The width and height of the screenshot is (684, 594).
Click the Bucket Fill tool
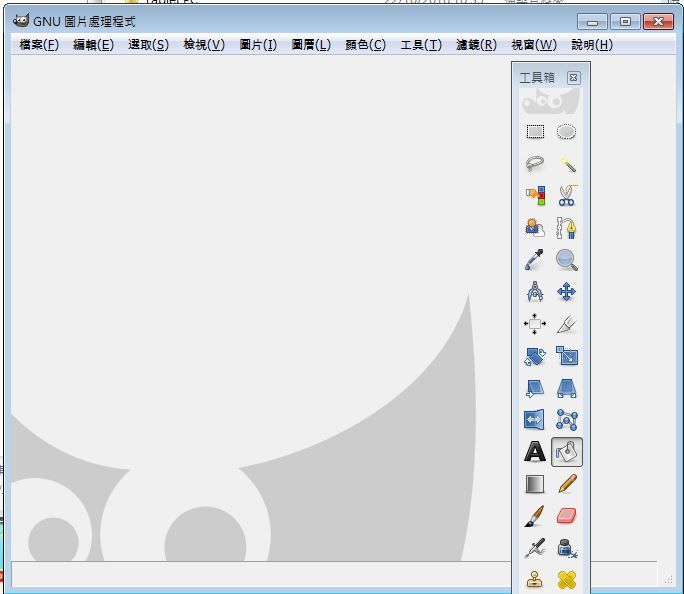(567, 452)
